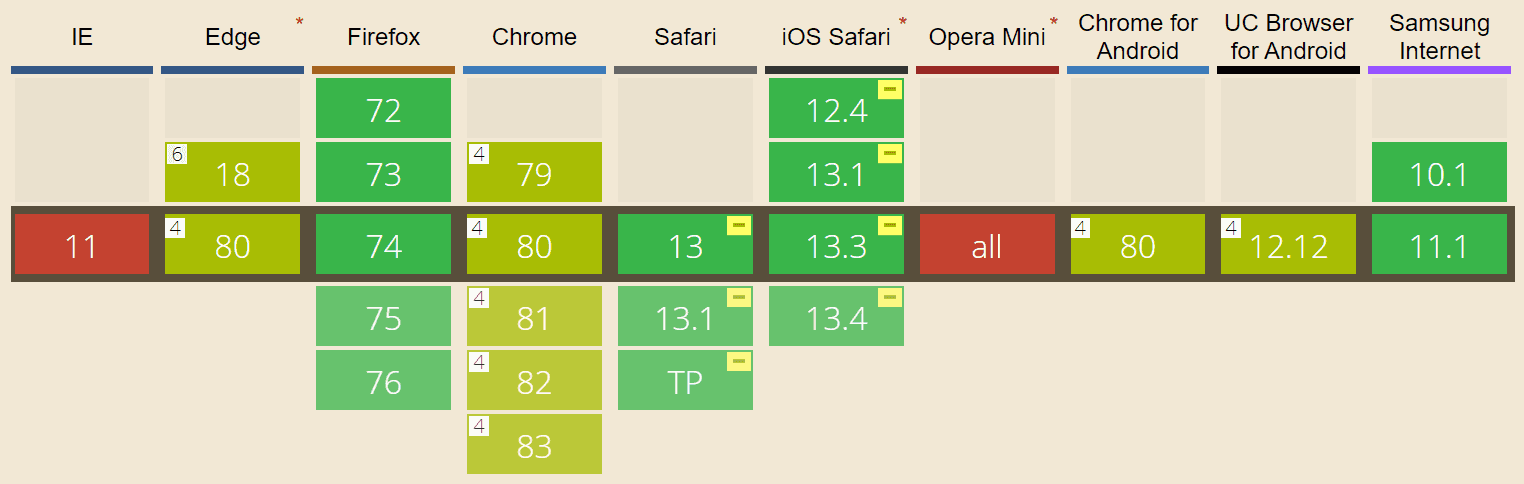Click the yellow prefix flag on desktop Safari 13
The height and width of the screenshot is (484, 1524).
tap(739, 226)
